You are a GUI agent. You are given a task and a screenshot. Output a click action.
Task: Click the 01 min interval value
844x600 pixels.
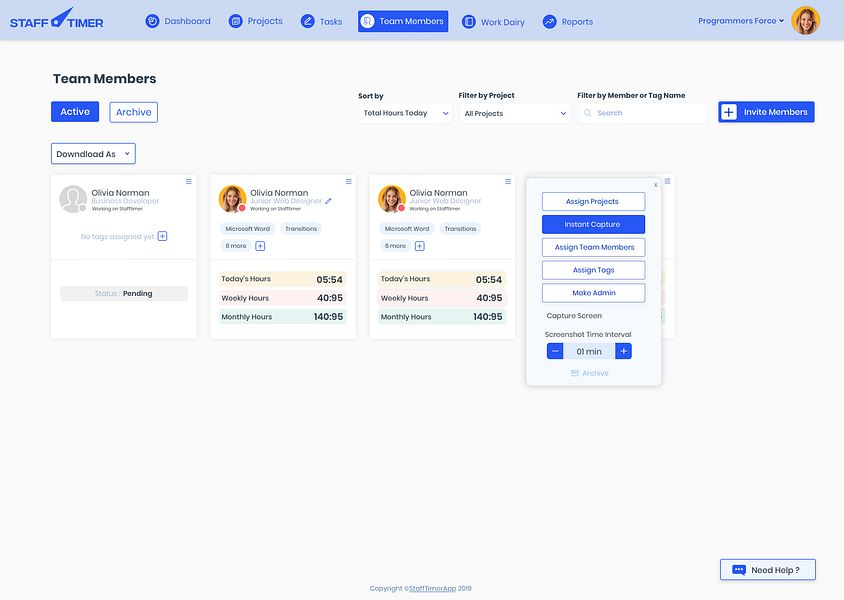pyautogui.click(x=589, y=351)
